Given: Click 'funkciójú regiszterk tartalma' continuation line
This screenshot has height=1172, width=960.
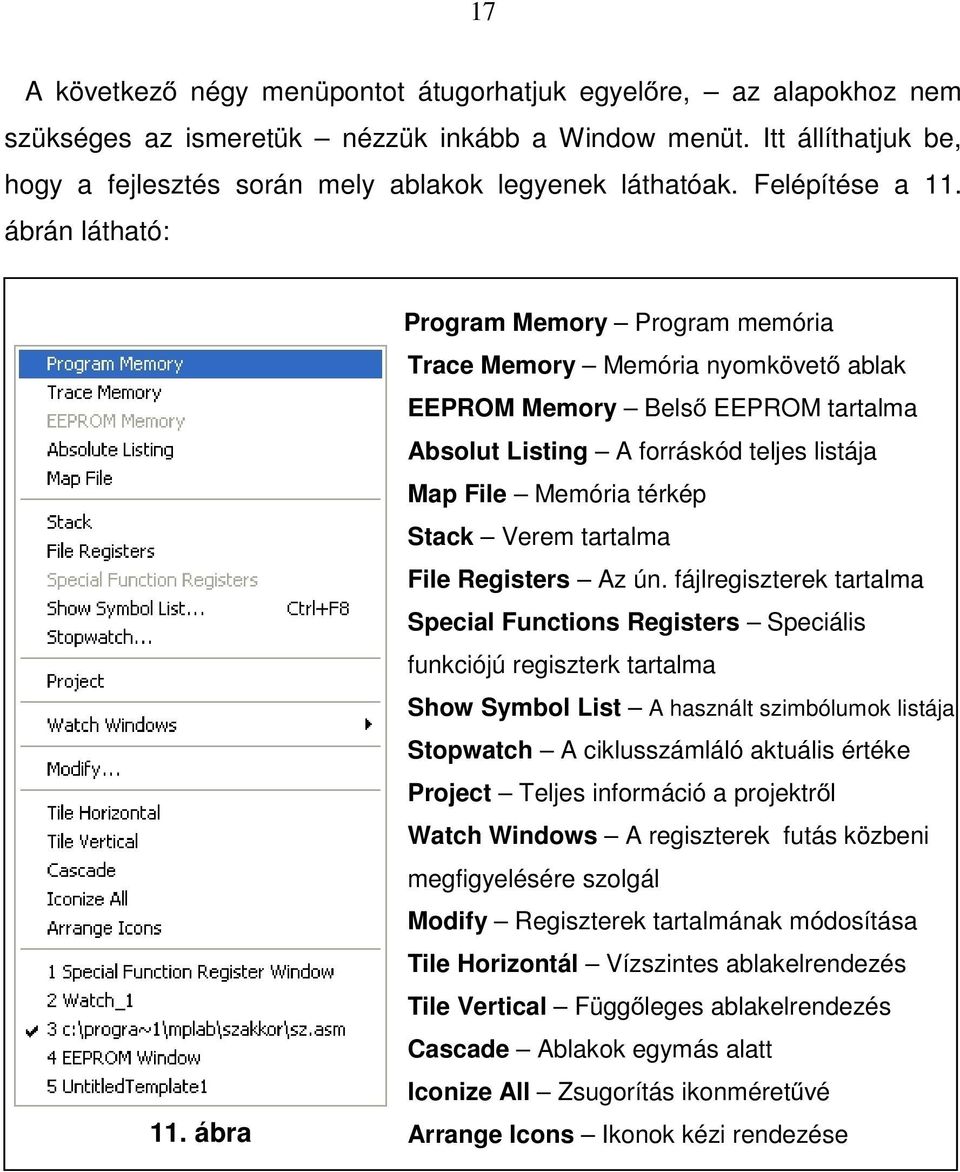Looking at the screenshot, I should 561,665.
